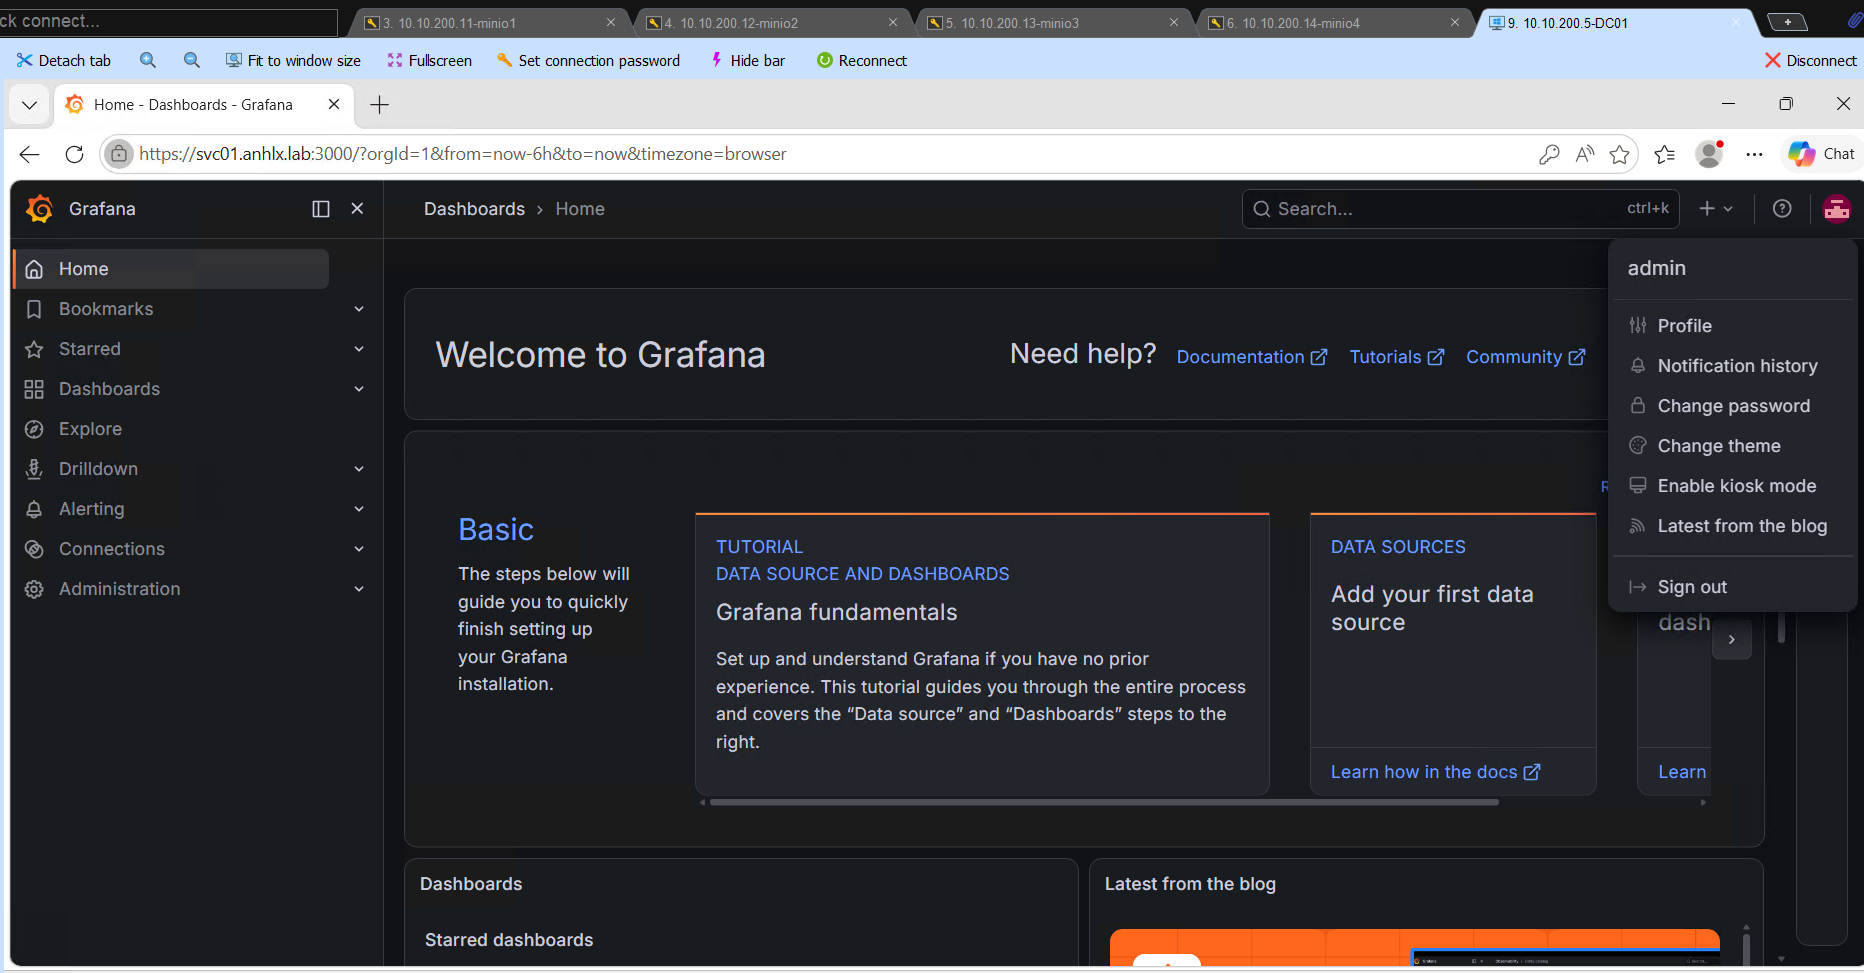
Task: Click Set connection password
Action: 588,61
